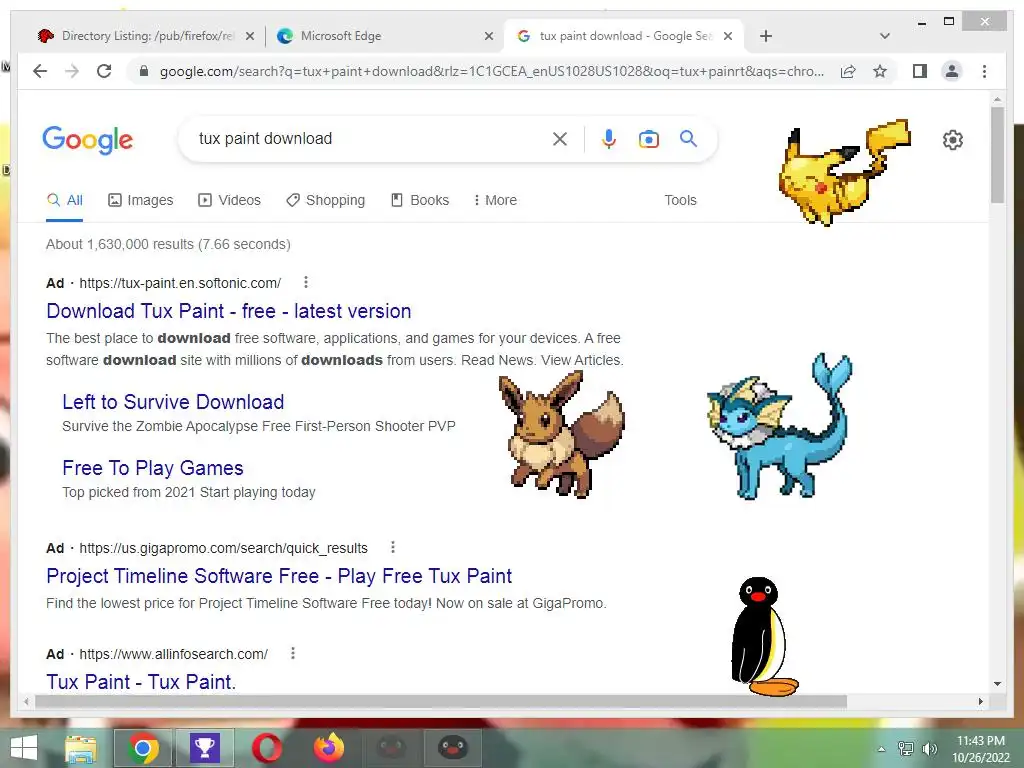Switch to Images results
The width and height of the screenshot is (1024, 768).
pyautogui.click(x=140, y=200)
